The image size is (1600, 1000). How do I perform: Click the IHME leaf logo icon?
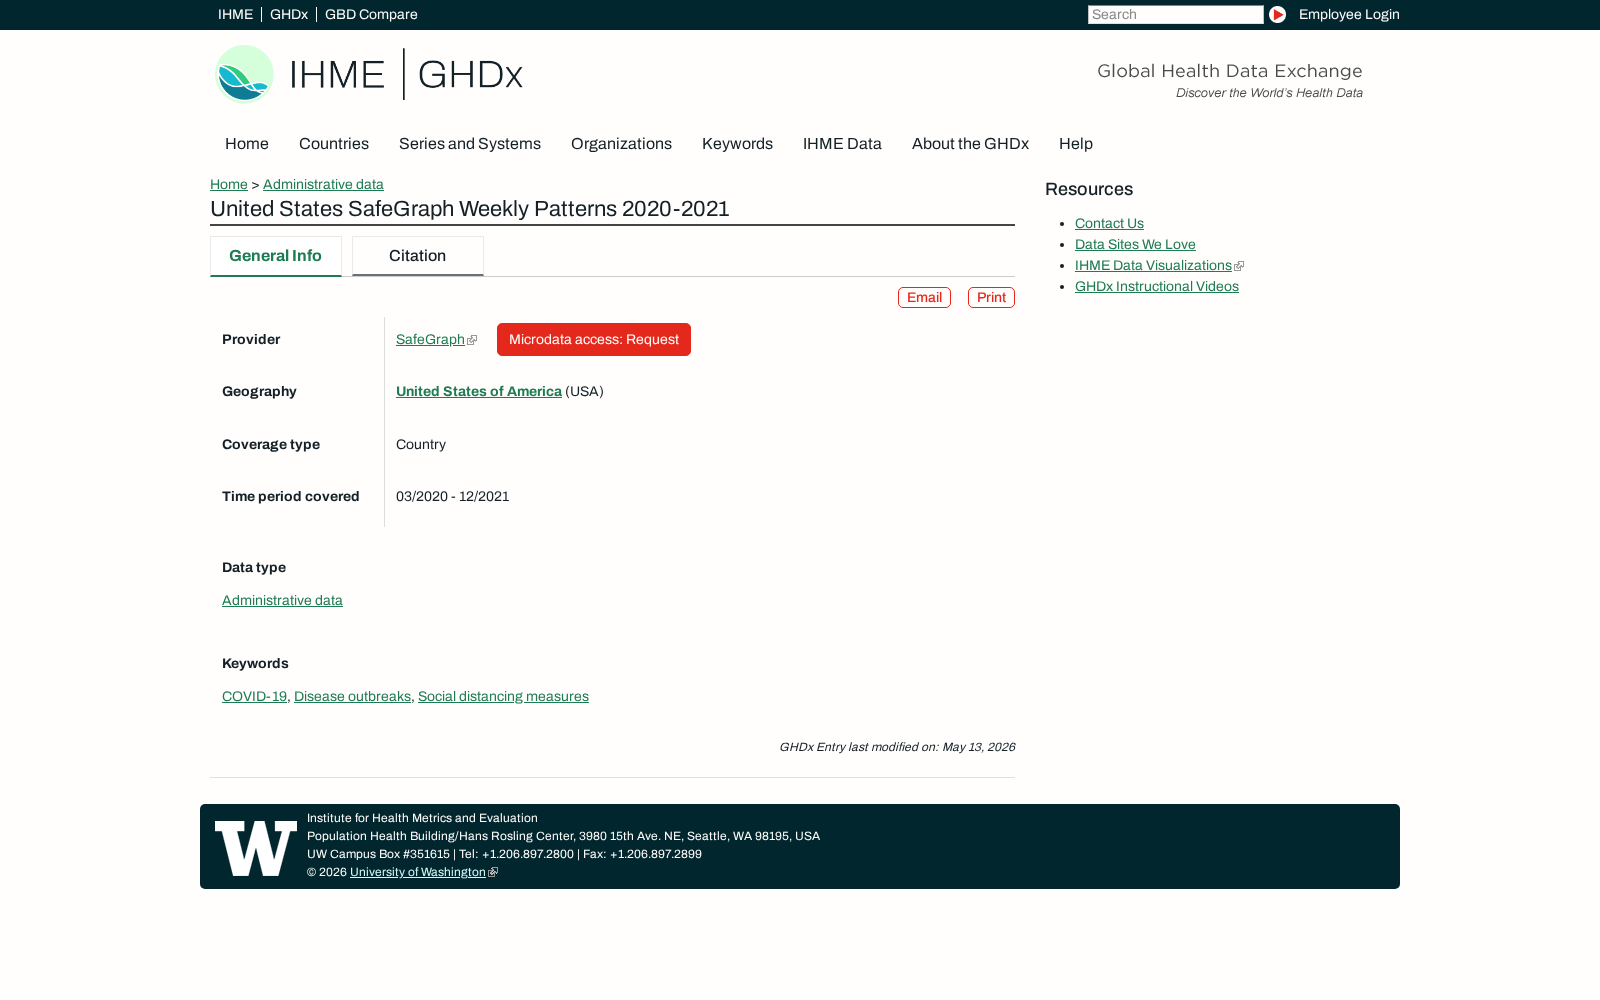244,74
